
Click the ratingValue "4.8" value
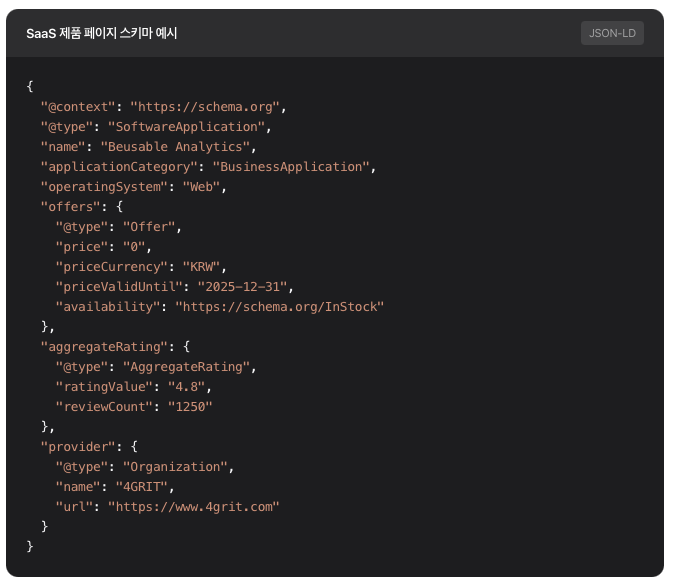click(189, 386)
